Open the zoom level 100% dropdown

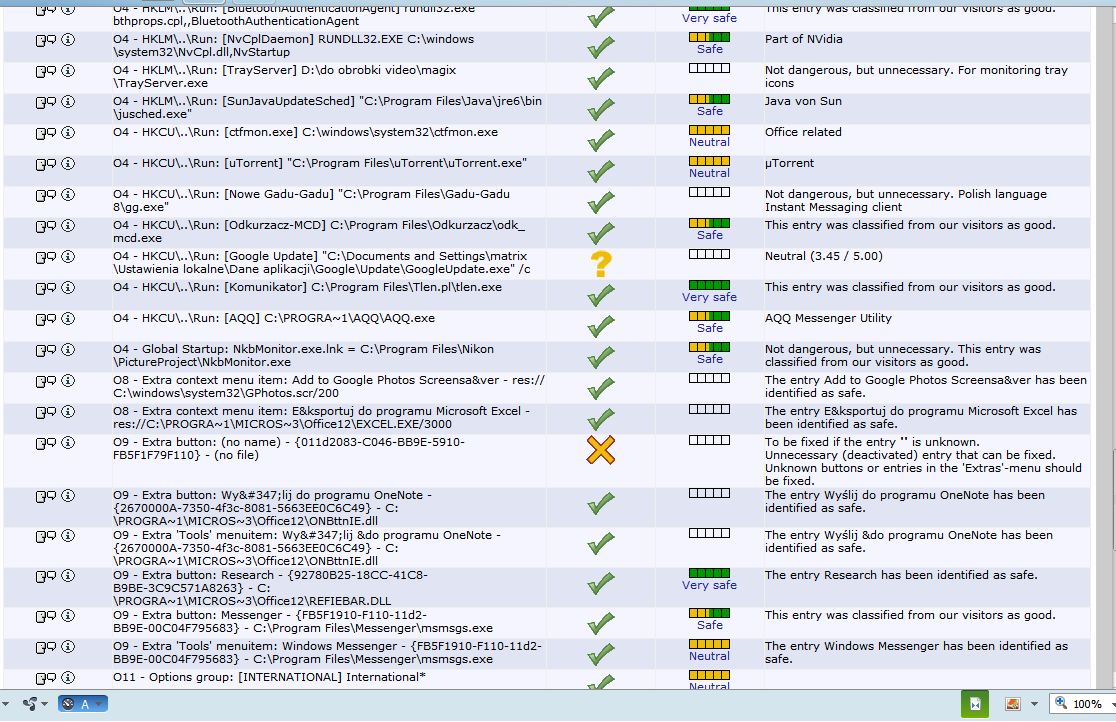1081,703
